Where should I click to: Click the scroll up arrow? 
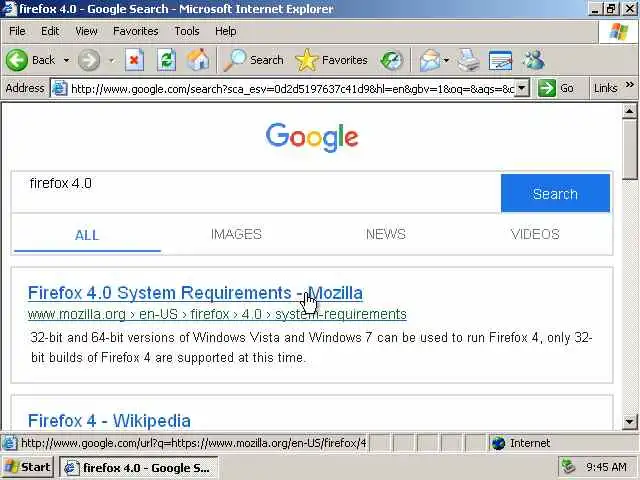click(630, 111)
